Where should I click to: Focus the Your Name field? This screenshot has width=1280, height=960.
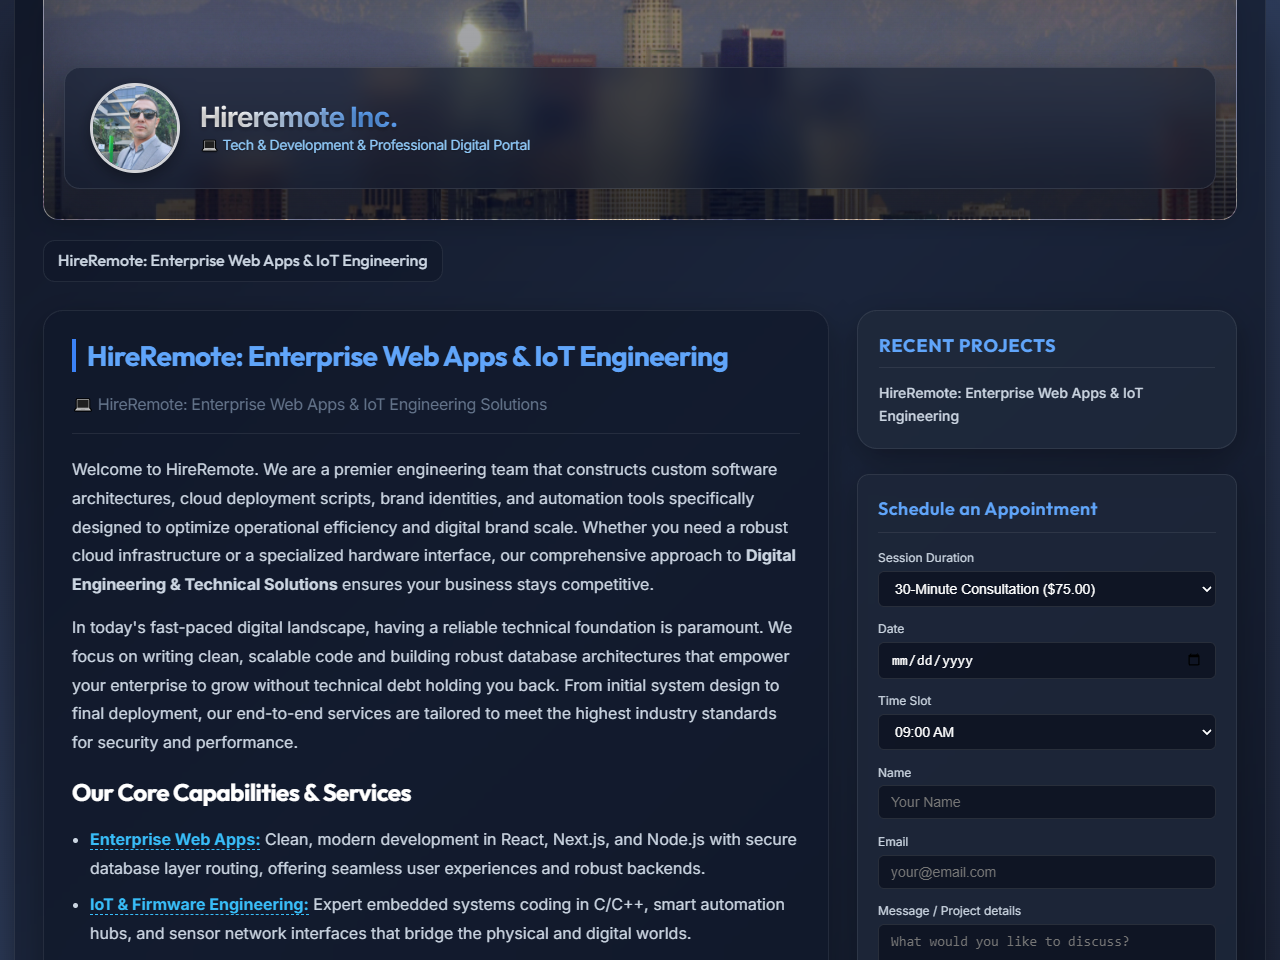coord(1047,802)
